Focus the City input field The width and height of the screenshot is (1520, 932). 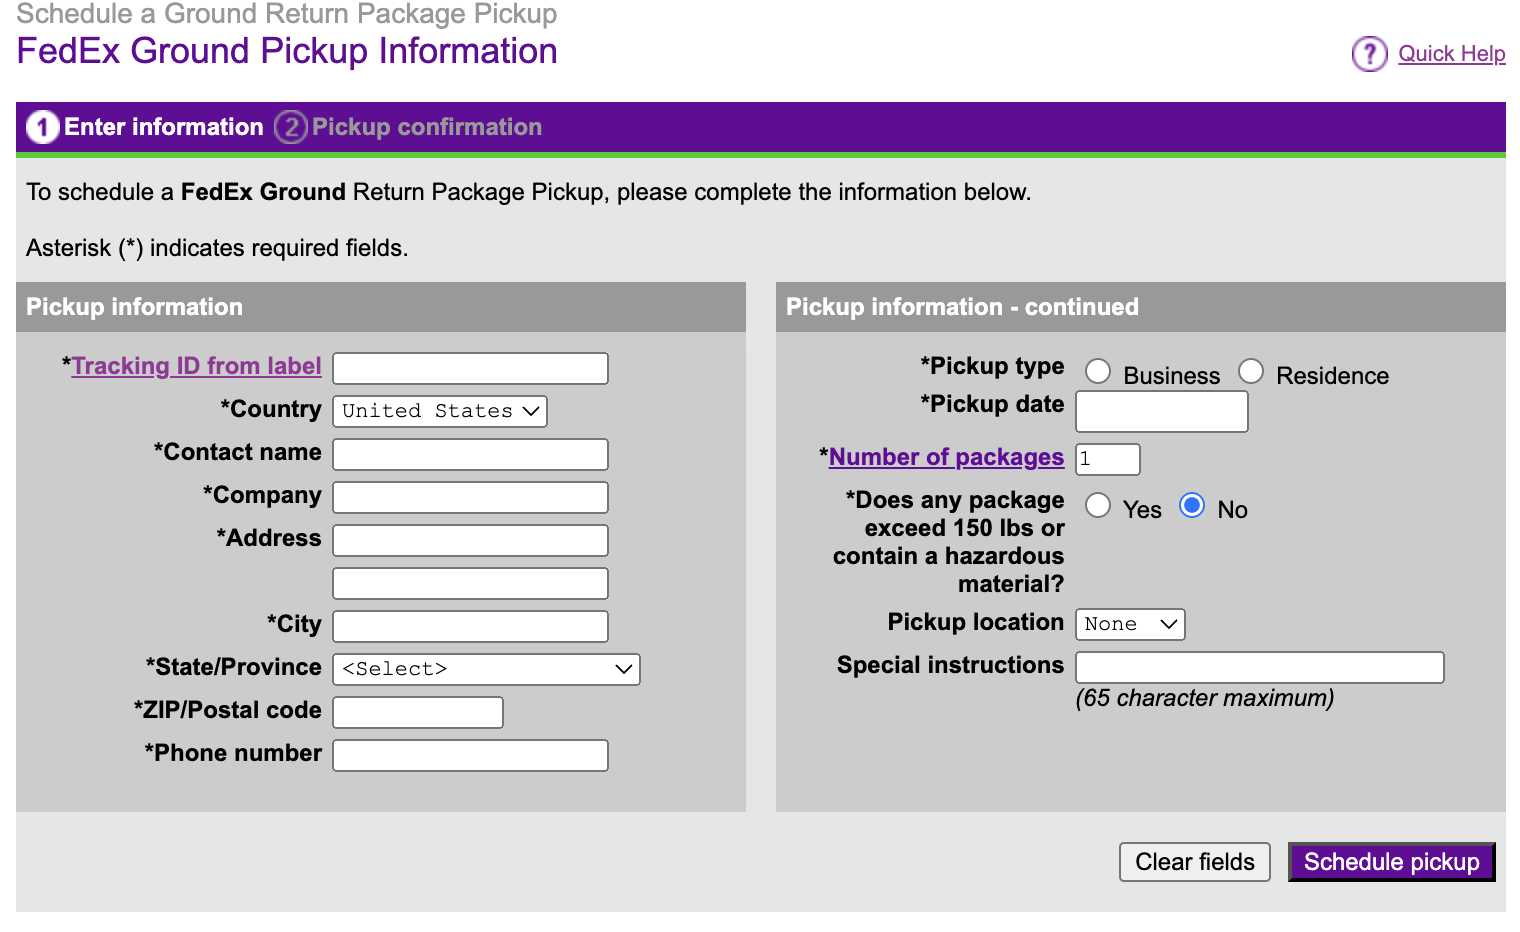470,626
